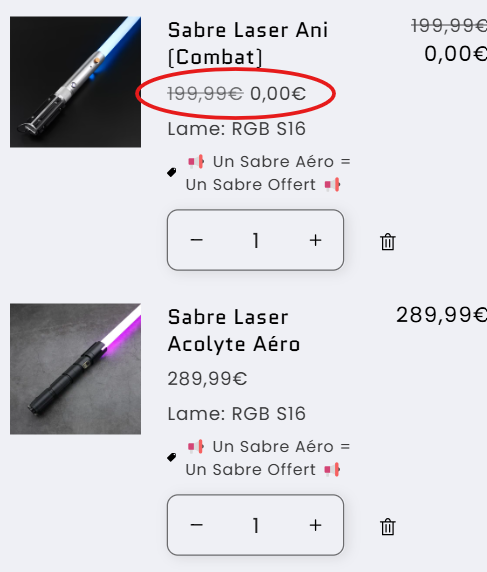
Task: Click quantity field of Acolyte Aéro saber
Action: pos(256,525)
